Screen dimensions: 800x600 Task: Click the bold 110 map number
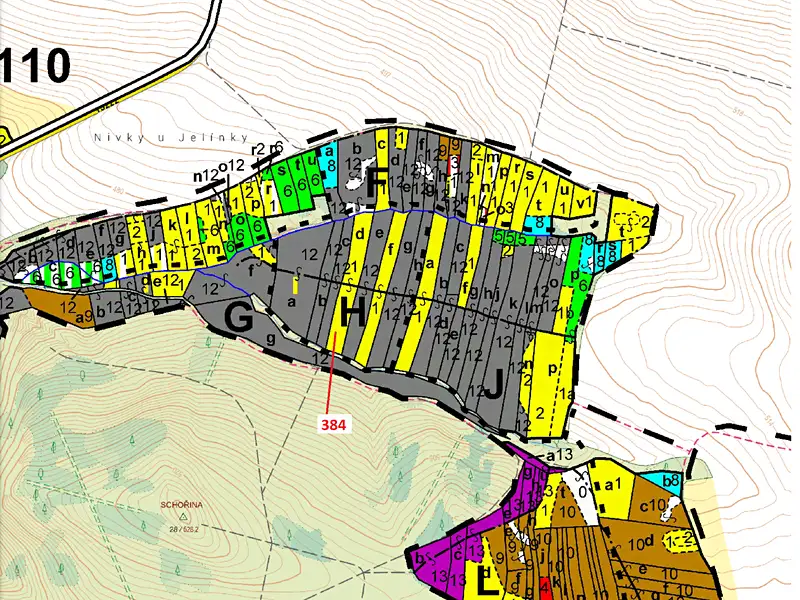tap(35, 65)
